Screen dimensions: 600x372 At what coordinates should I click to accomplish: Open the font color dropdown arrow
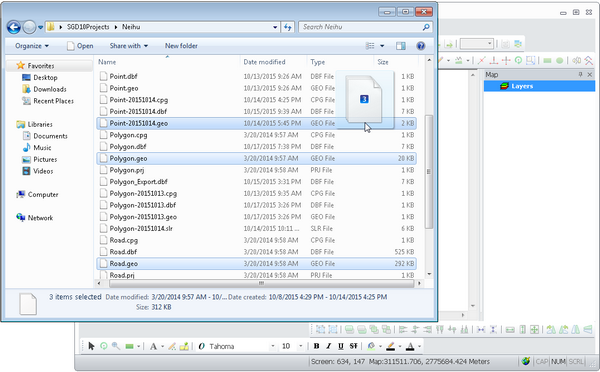click(419, 346)
